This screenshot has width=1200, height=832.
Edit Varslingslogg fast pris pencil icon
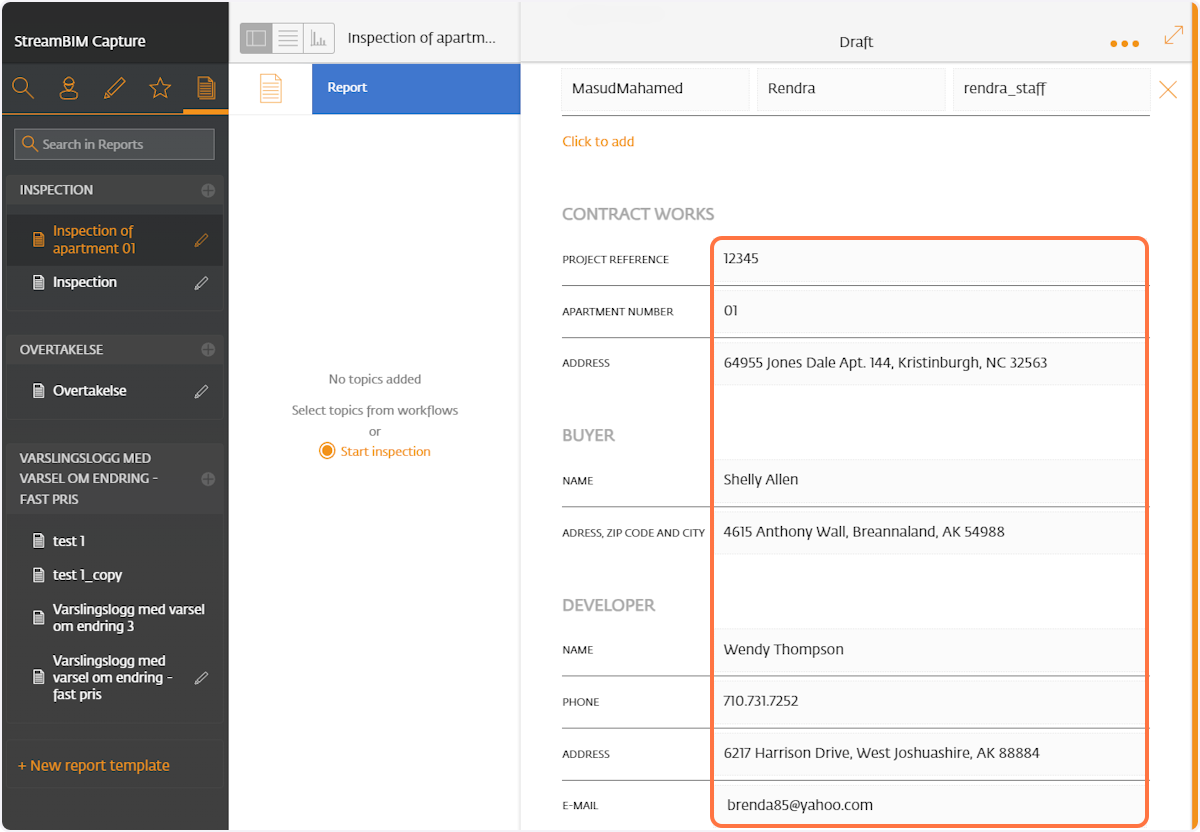pyautogui.click(x=201, y=678)
